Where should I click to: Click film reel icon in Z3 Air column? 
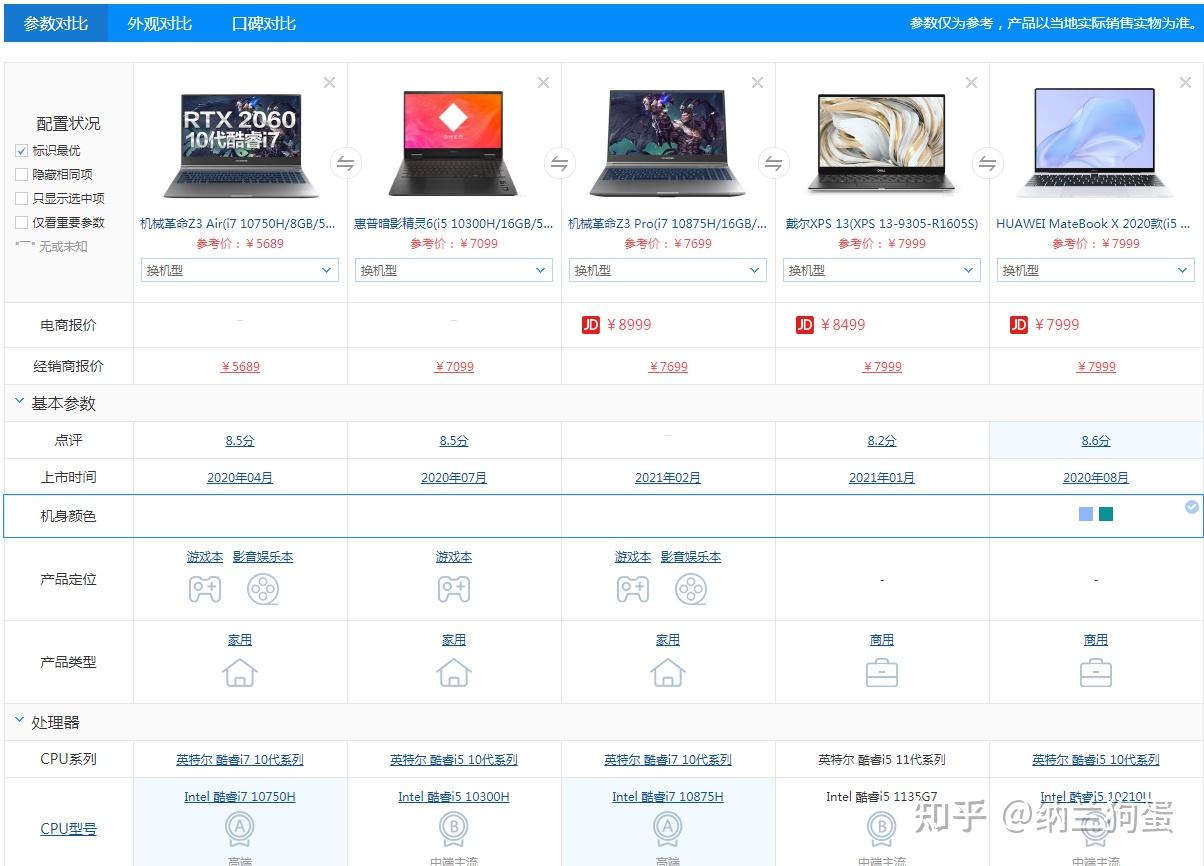(x=263, y=590)
